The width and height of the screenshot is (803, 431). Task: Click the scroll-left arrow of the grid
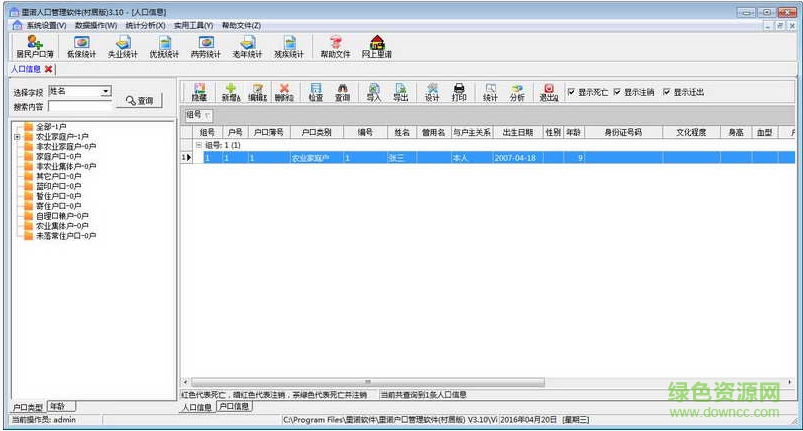click(x=185, y=382)
